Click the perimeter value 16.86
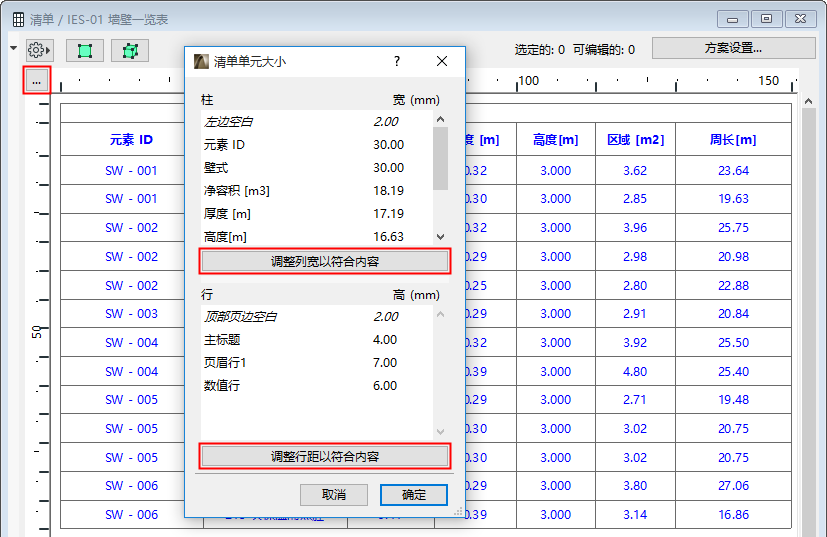The width and height of the screenshot is (827, 537). (733, 514)
